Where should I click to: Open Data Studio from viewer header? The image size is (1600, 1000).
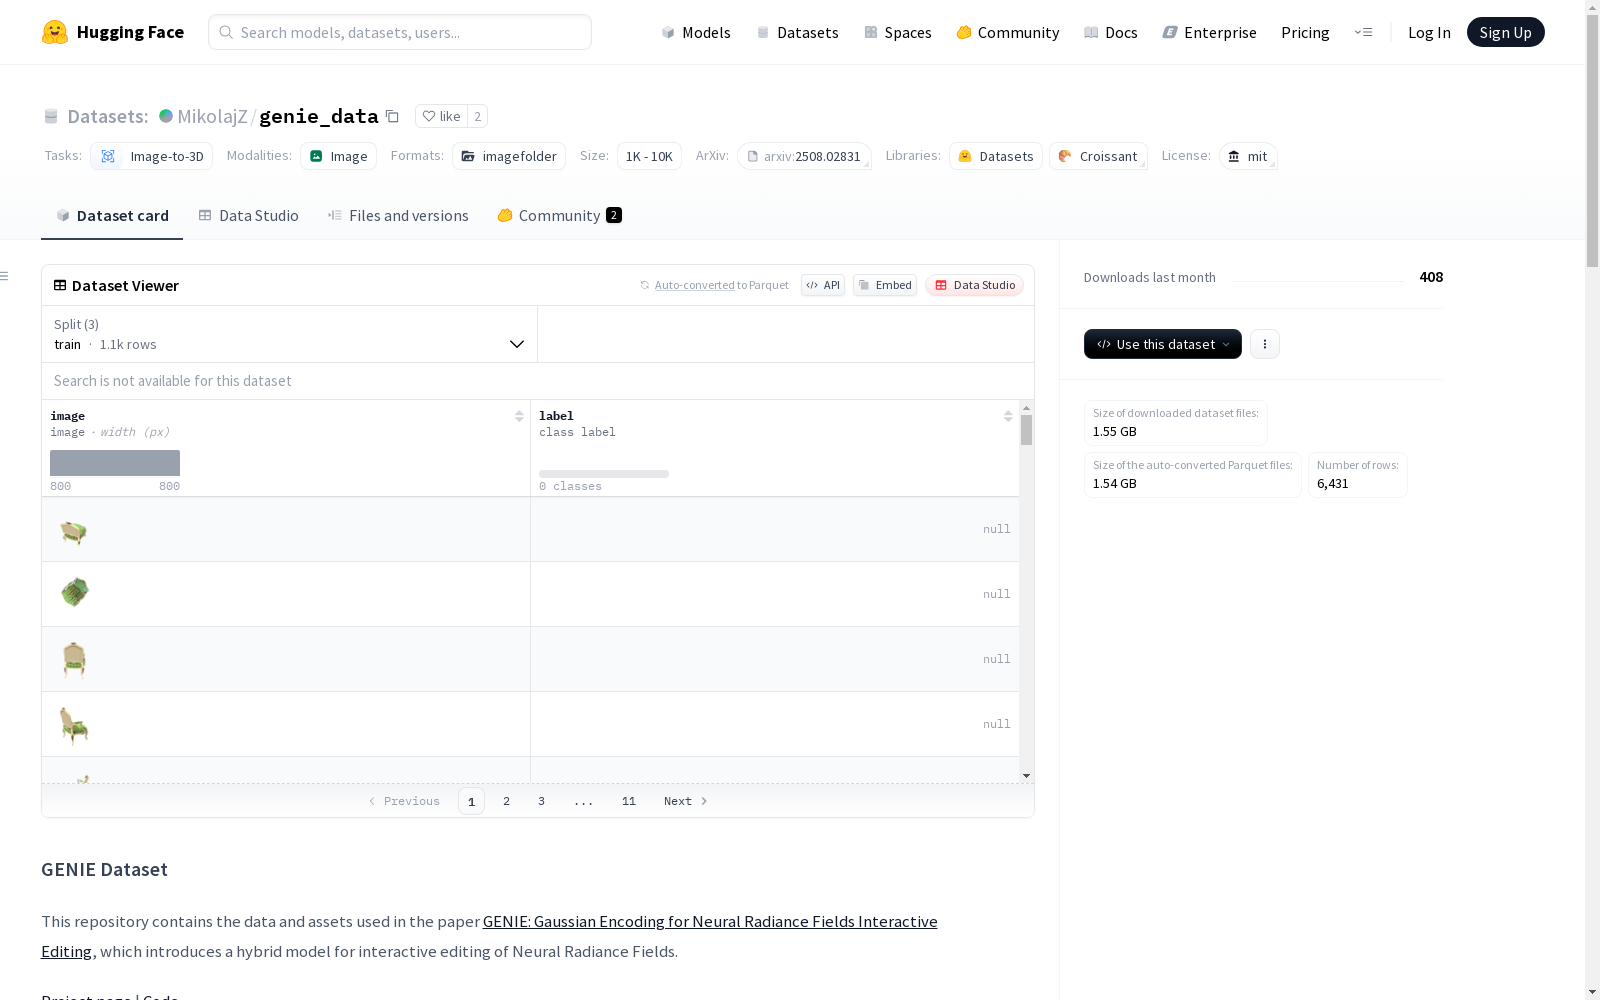click(x=975, y=285)
